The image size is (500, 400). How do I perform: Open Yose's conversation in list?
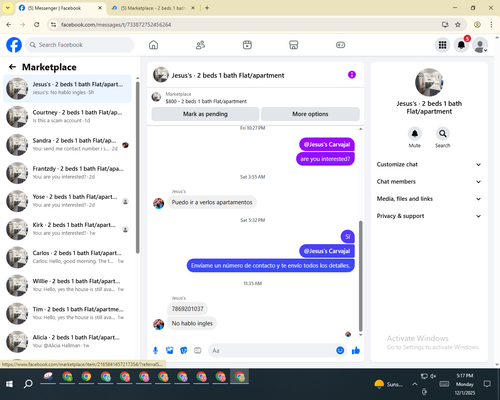pos(68,201)
